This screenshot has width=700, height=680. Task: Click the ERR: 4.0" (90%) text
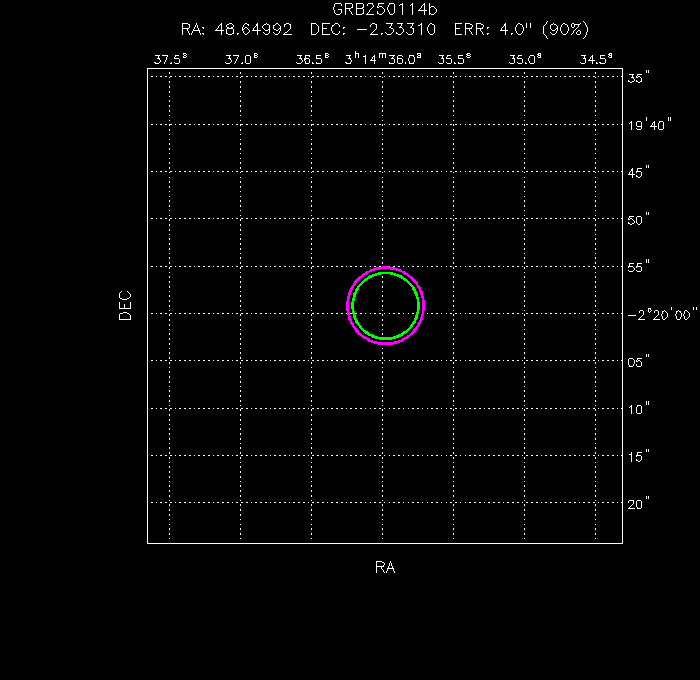[x=521, y=29]
